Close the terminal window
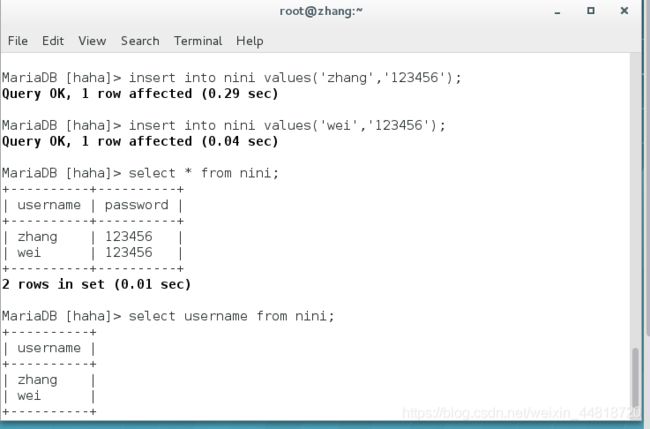 [624, 11]
